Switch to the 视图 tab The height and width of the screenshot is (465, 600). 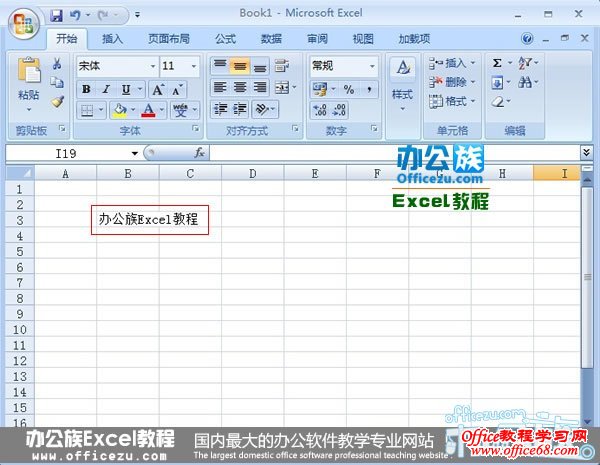363,39
